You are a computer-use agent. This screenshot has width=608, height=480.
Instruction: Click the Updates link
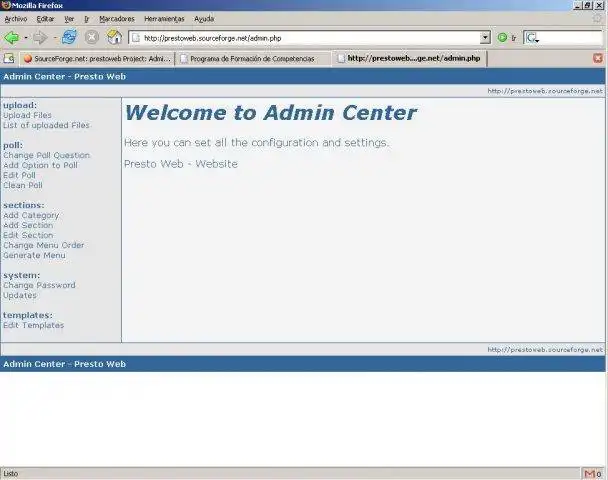[20, 296]
